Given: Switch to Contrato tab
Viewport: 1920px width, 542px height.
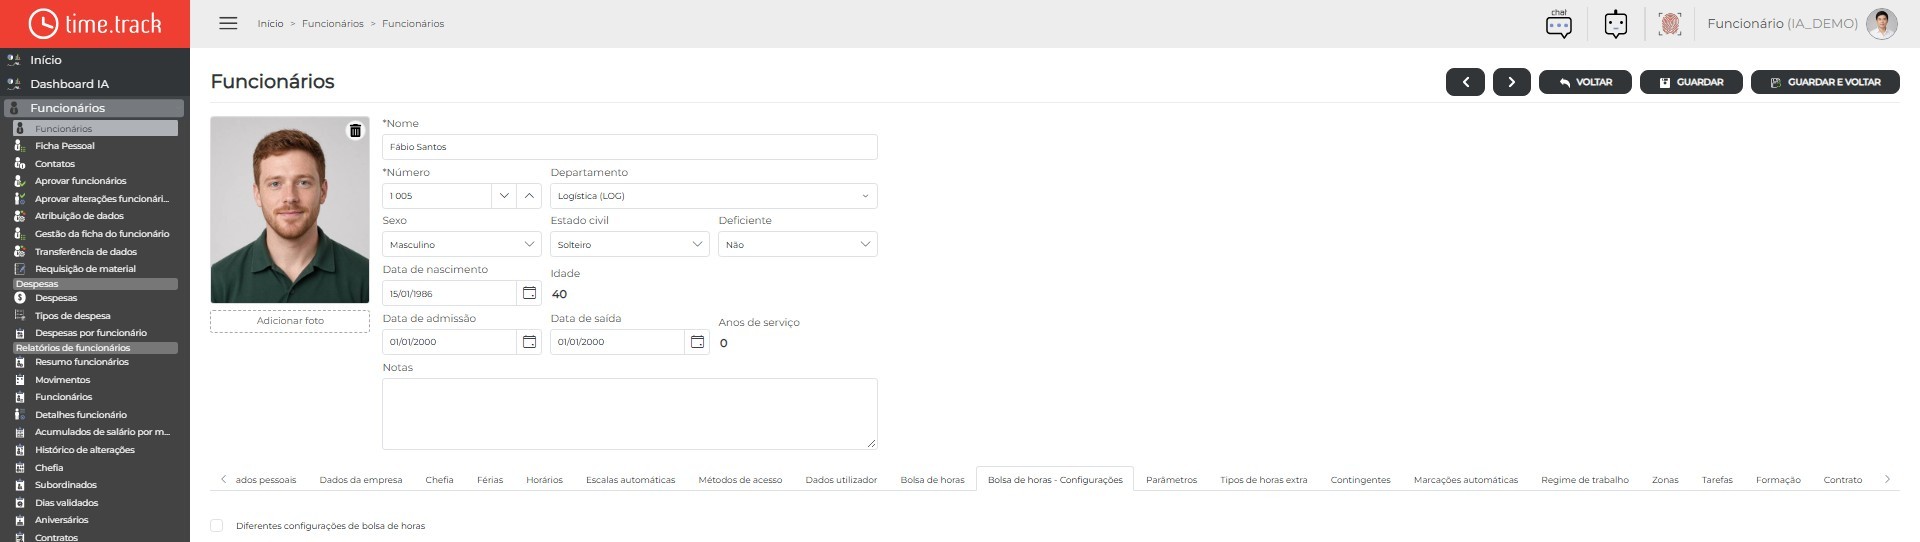Looking at the screenshot, I should coord(1843,480).
